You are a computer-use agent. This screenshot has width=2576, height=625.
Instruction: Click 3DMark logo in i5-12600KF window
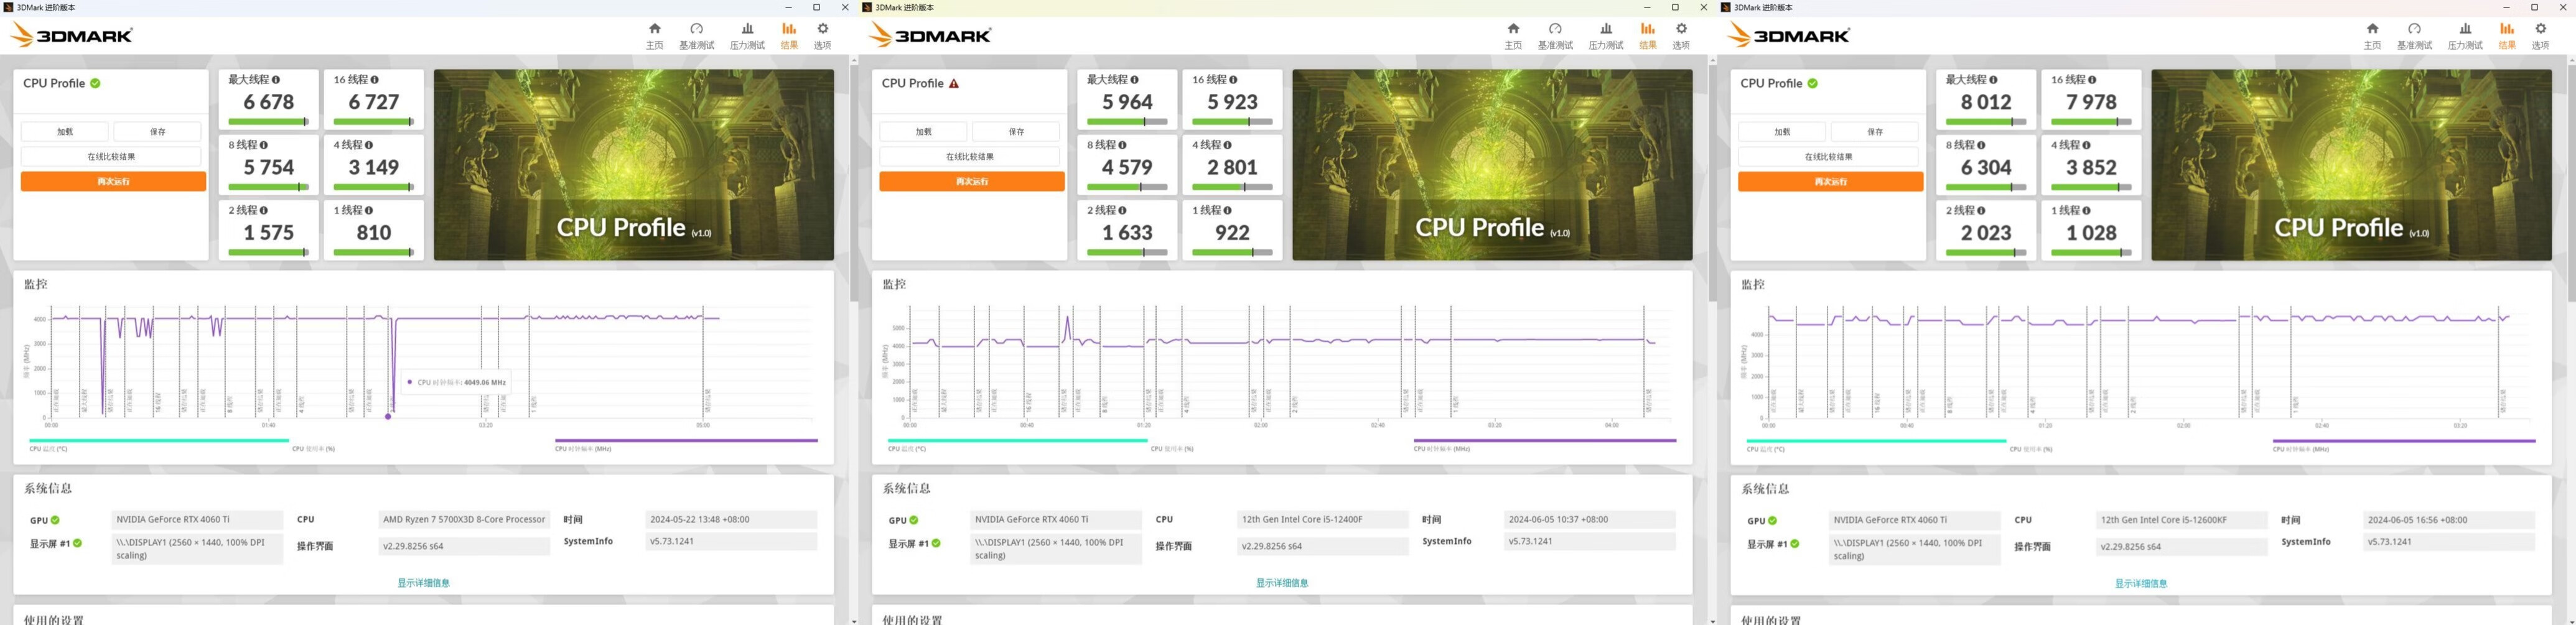coord(1789,35)
